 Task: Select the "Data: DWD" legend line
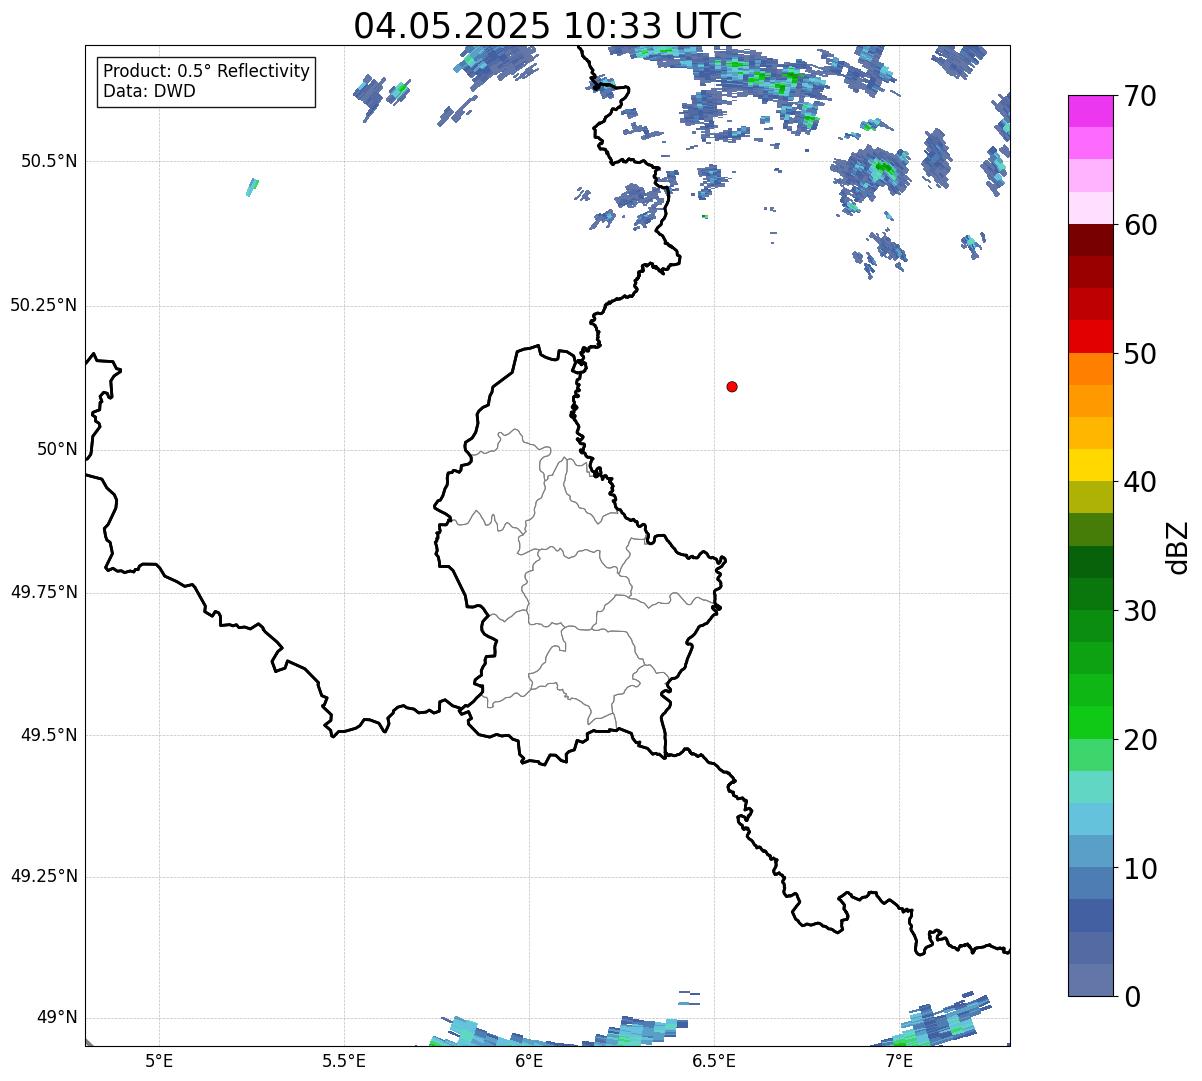(x=149, y=91)
